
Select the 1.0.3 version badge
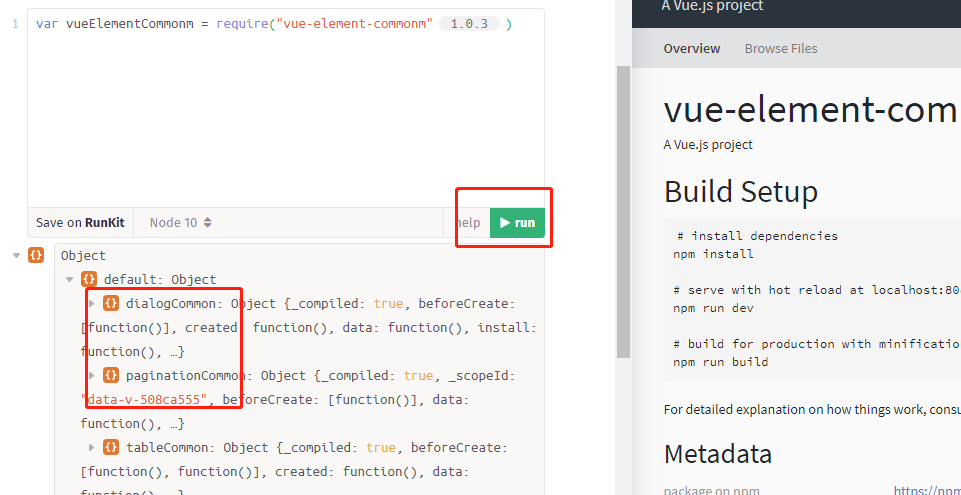pyautogui.click(x=469, y=24)
